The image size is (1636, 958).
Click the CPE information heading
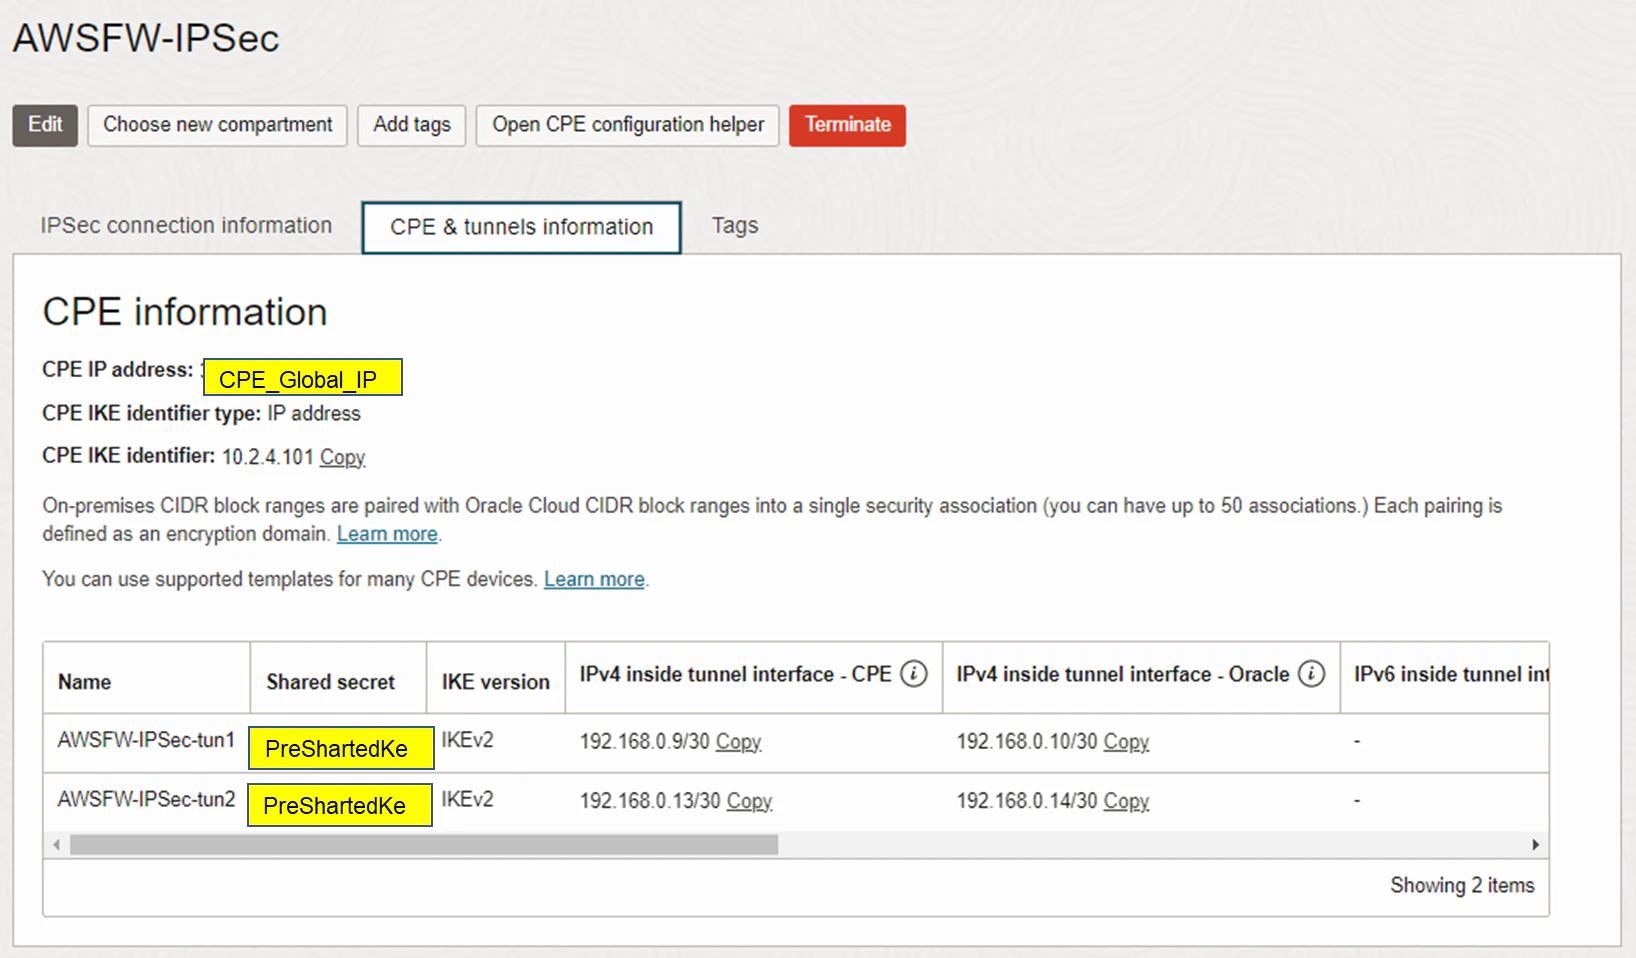tap(185, 312)
